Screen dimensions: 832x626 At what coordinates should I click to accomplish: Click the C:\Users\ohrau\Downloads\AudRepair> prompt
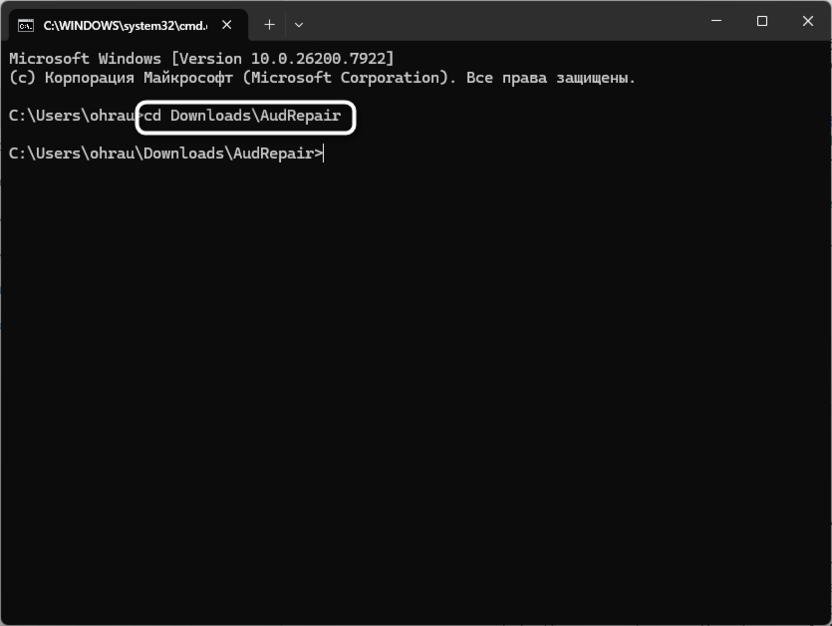pyautogui.click(x=166, y=154)
